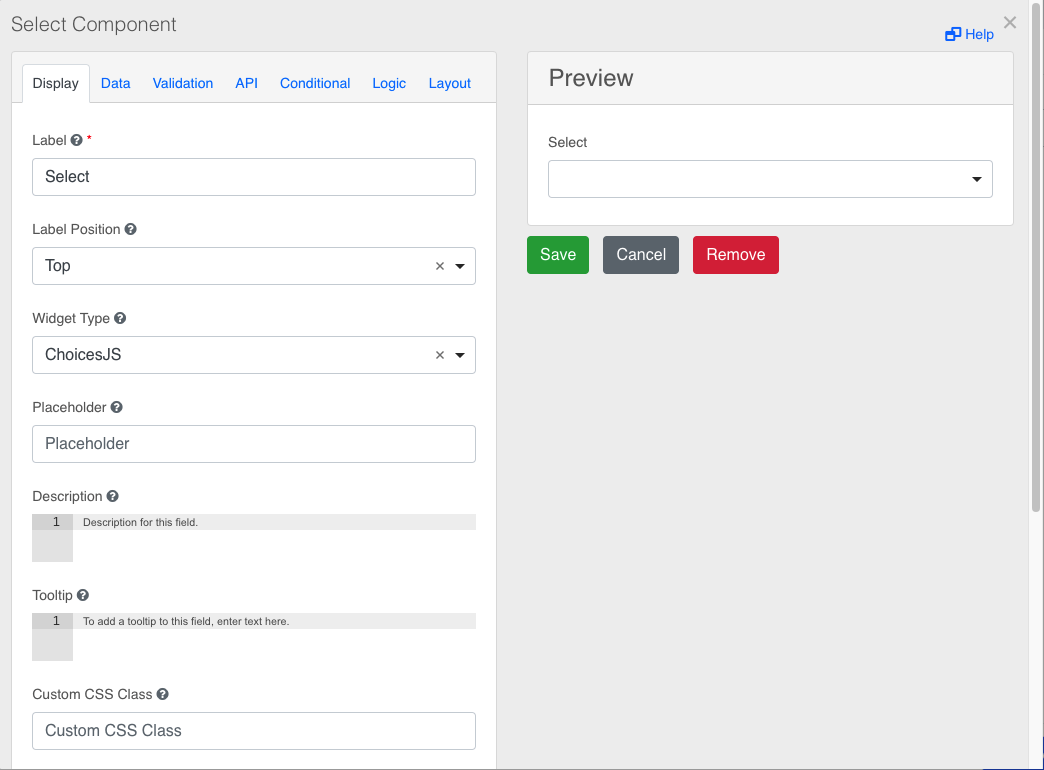Screen dimensions: 1044x770
Task: Open help tooltip for Label field
Action: click(x=77, y=140)
